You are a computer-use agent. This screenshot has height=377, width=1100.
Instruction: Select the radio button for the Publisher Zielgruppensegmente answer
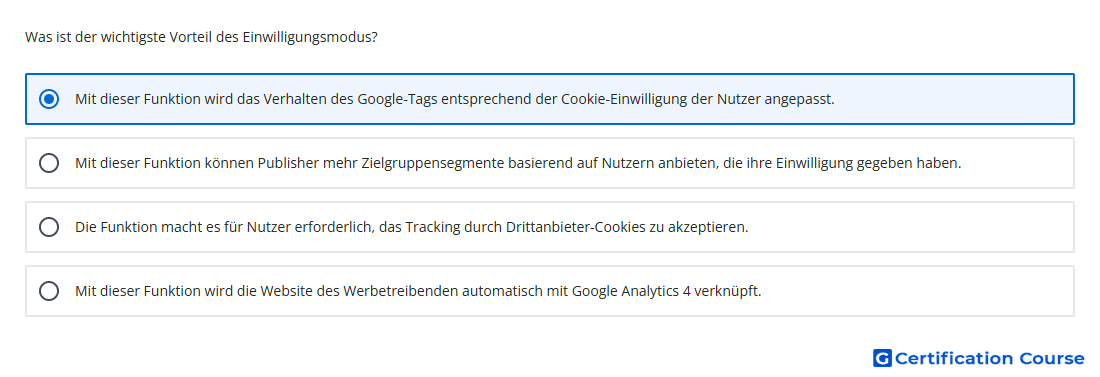(49, 163)
